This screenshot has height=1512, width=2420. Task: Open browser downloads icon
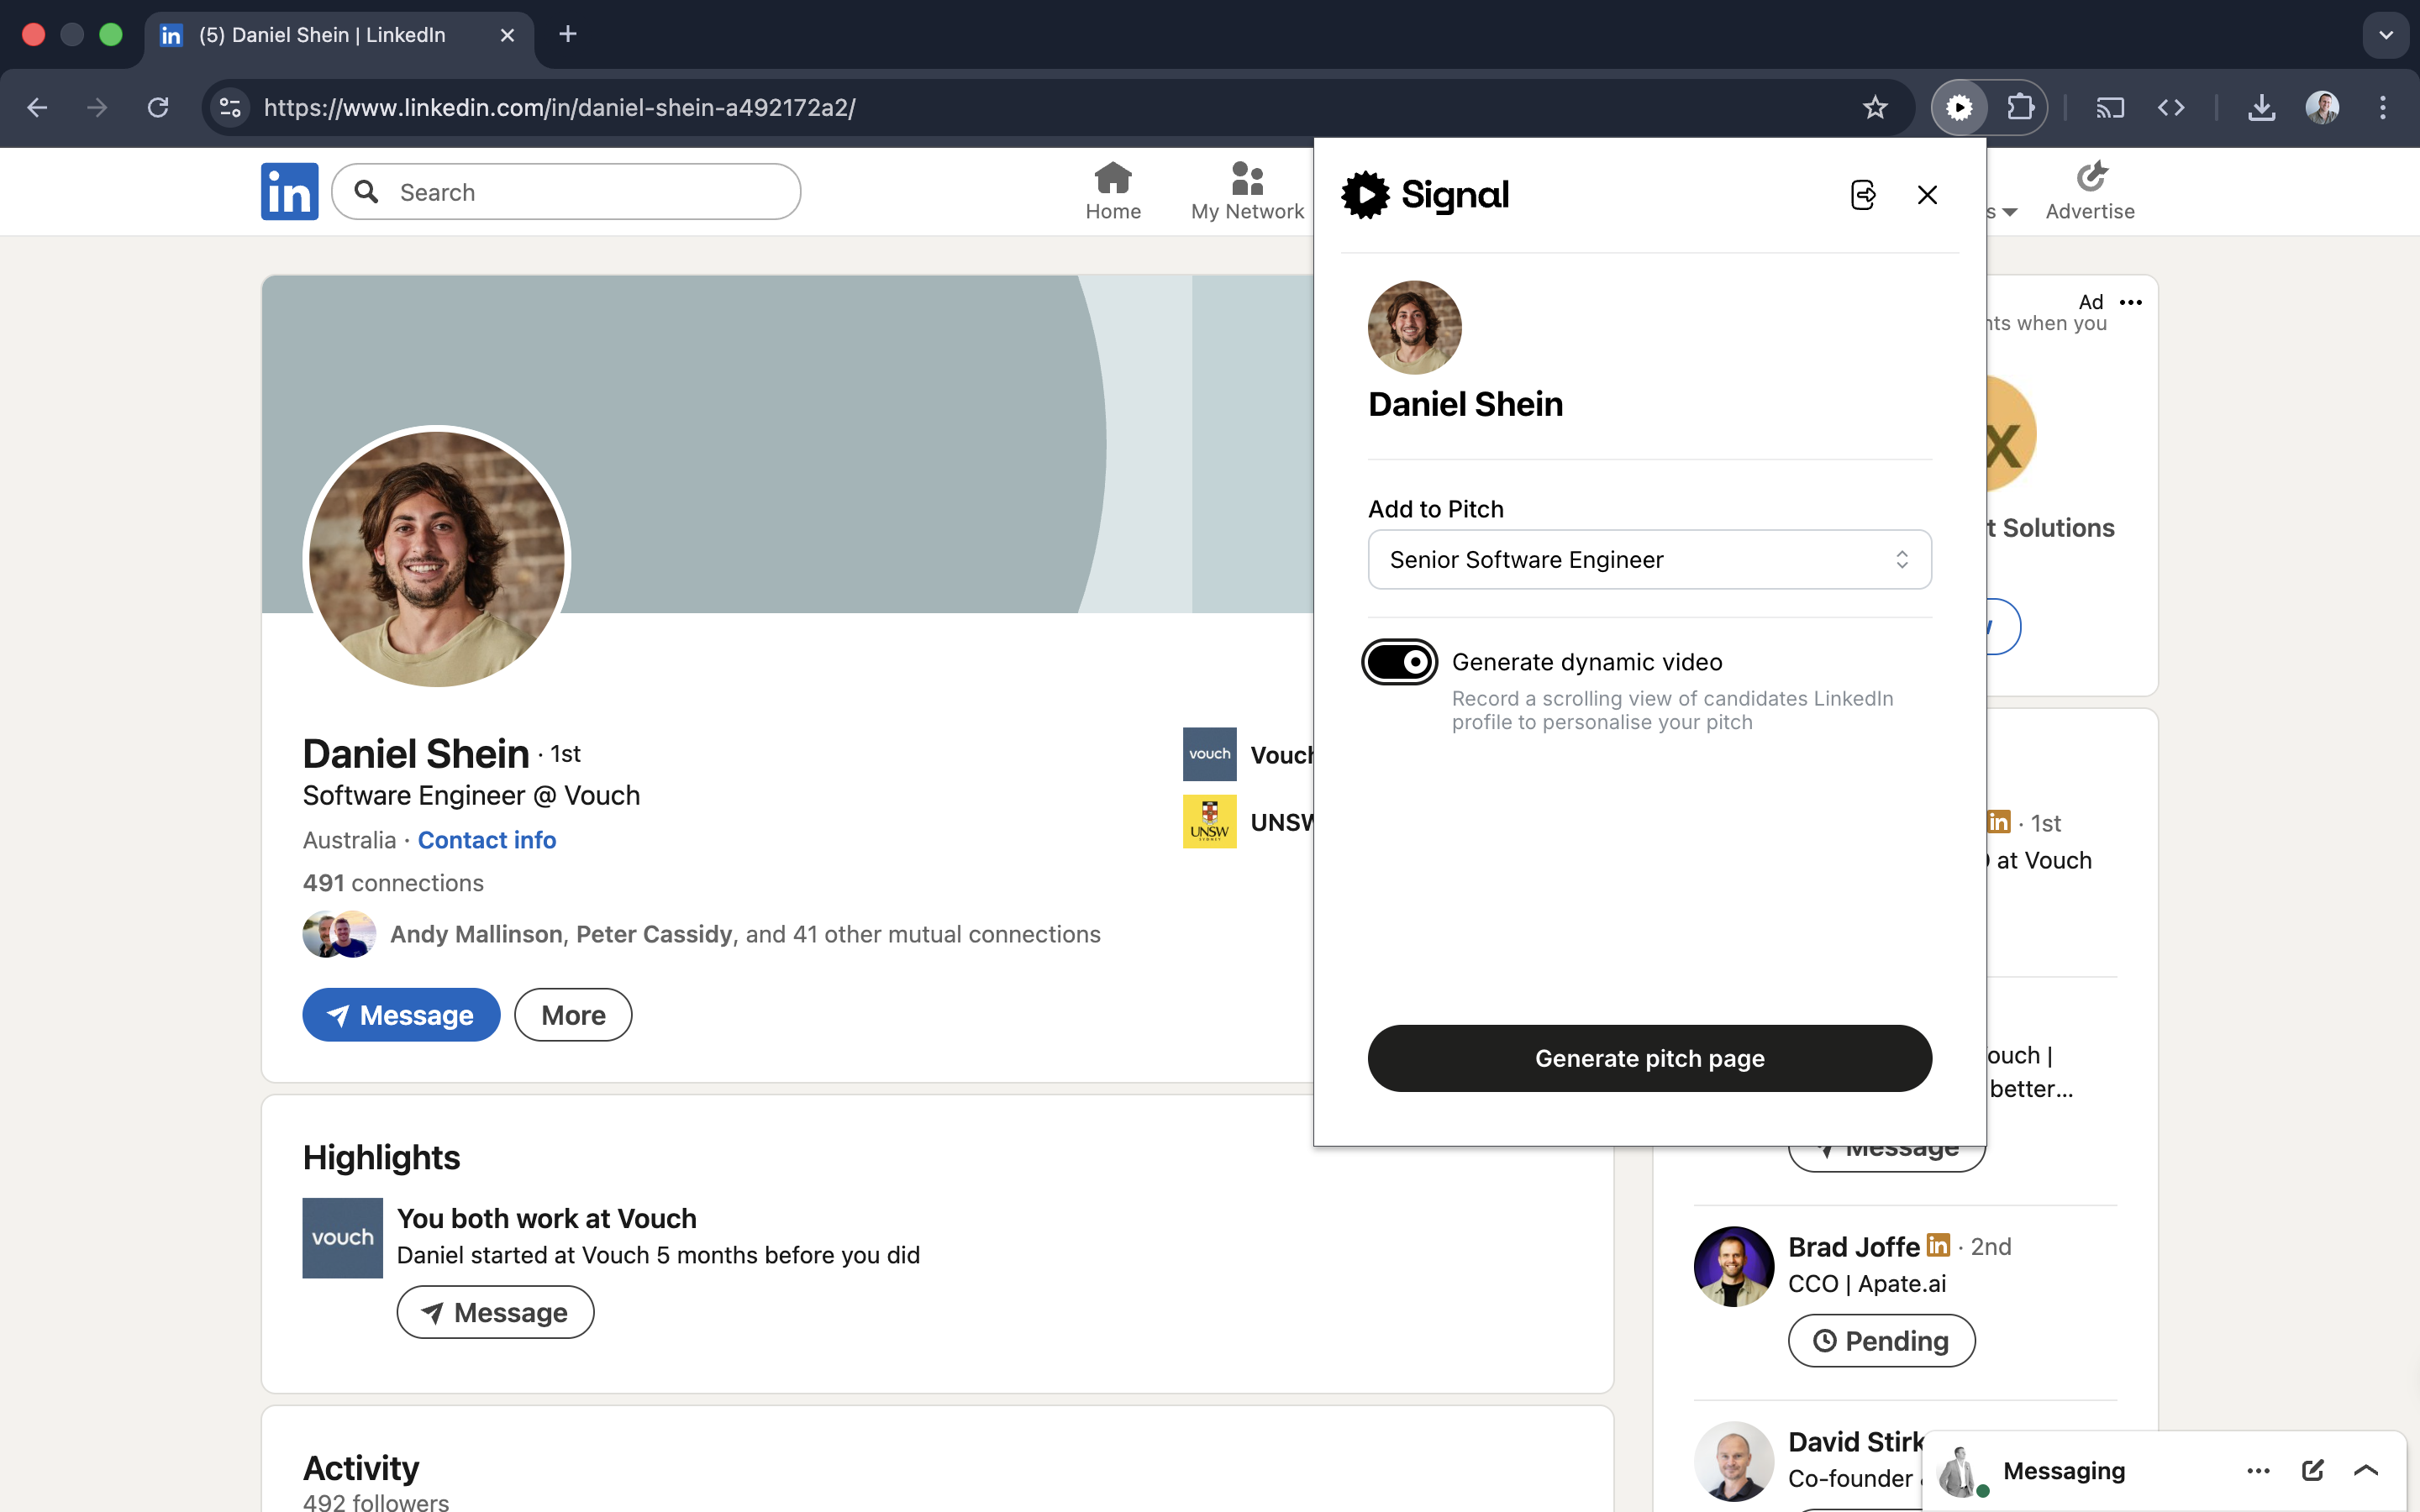tap(2261, 107)
